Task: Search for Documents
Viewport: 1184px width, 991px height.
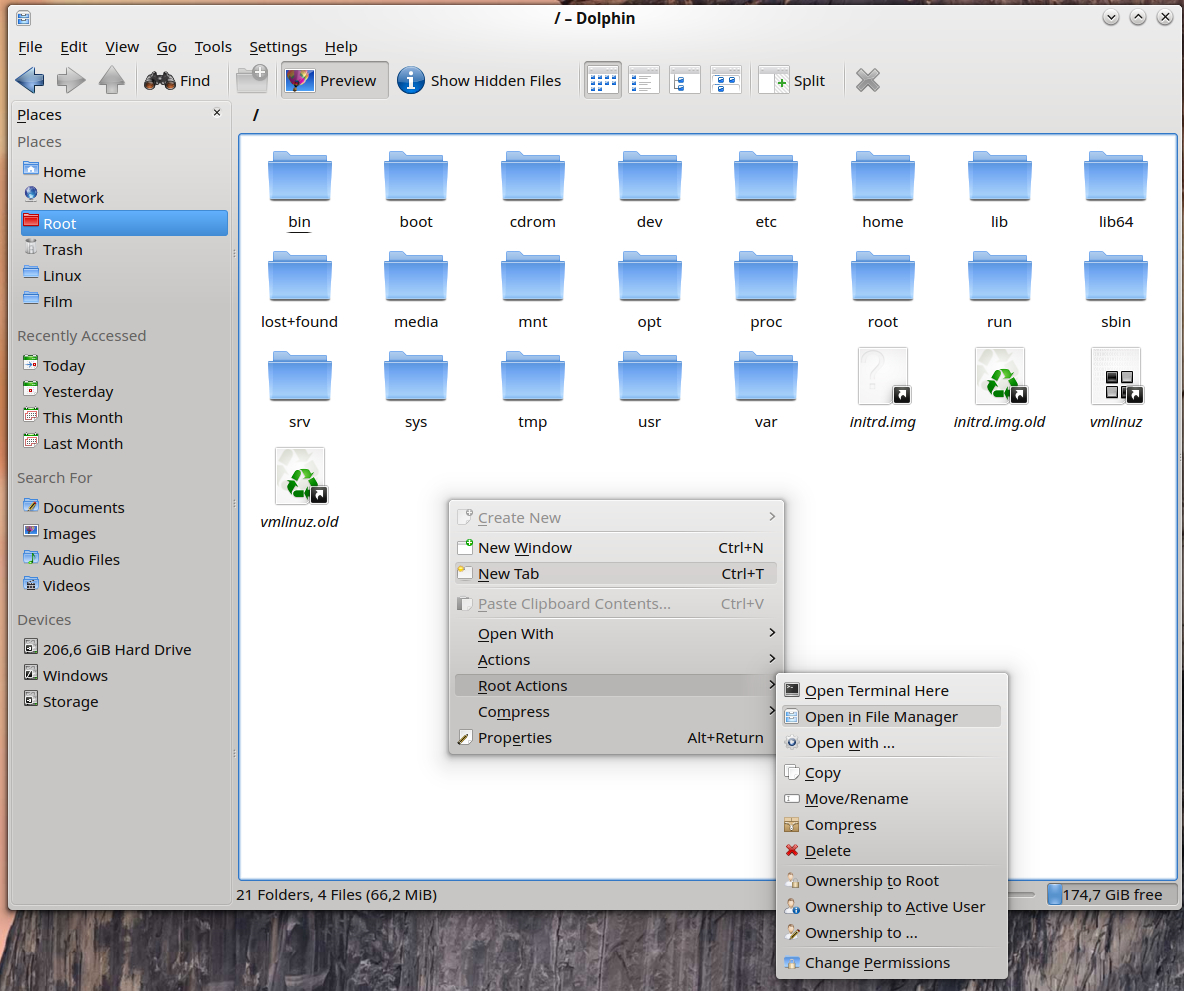Action: [125, 508]
